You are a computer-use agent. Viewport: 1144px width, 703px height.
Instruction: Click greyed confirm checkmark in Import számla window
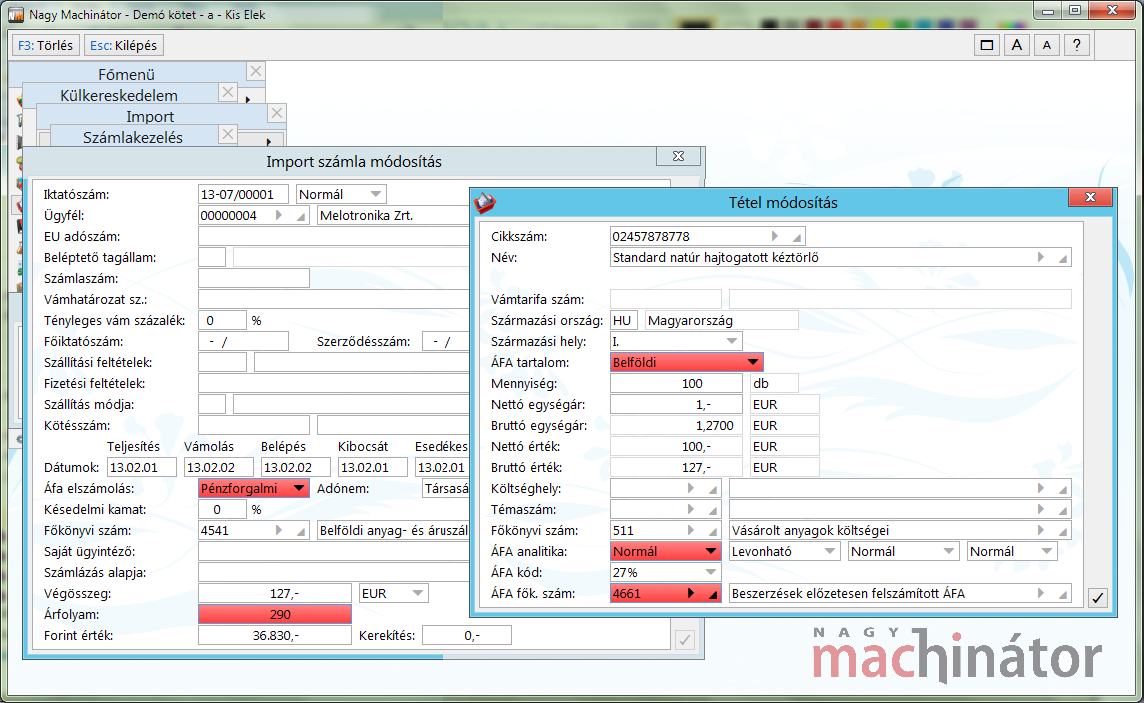[x=684, y=640]
